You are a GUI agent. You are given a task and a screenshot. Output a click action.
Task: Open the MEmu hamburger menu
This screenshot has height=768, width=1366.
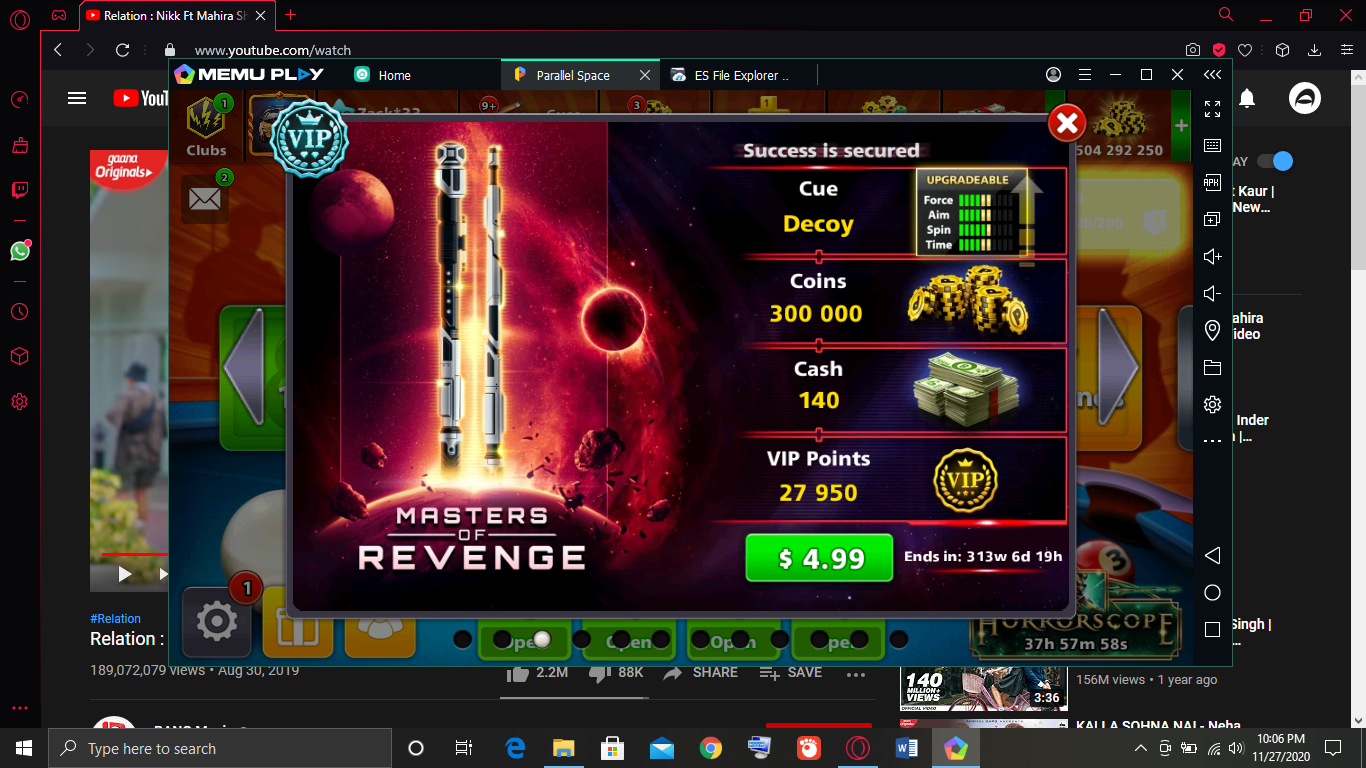point(1084,75)
